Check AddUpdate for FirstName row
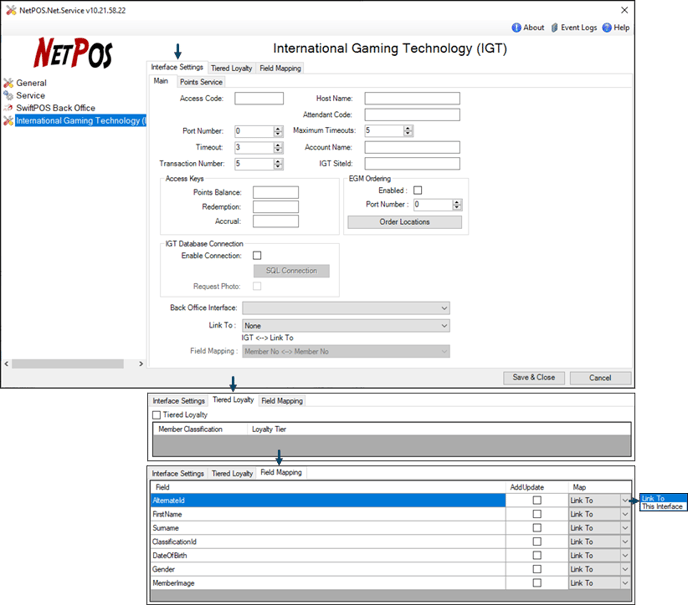This screenshot has height=605, width=688. pyautogui.click(x=537, y=514)
